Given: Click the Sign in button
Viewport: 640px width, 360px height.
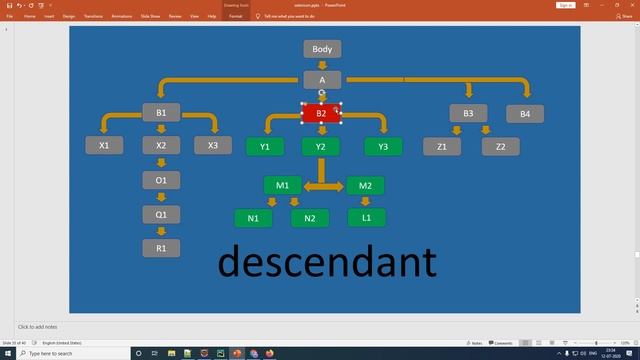Looking at the screenshot, I should [x=565, y=5].
